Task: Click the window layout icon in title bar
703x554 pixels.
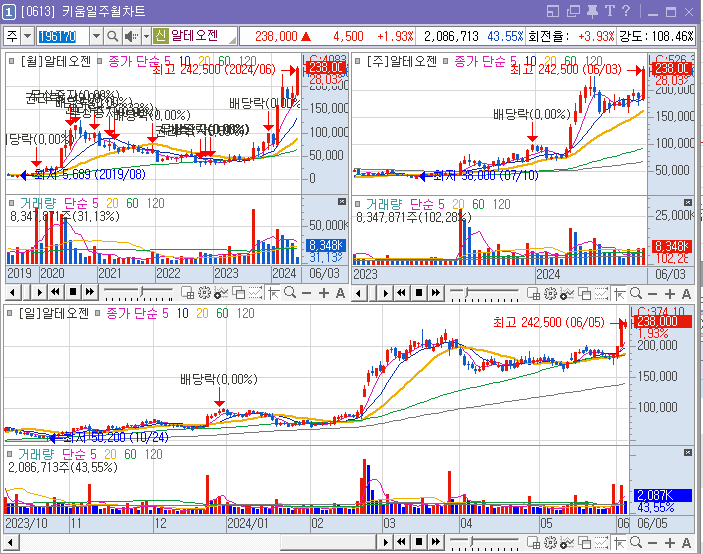Action: (553, 11)
